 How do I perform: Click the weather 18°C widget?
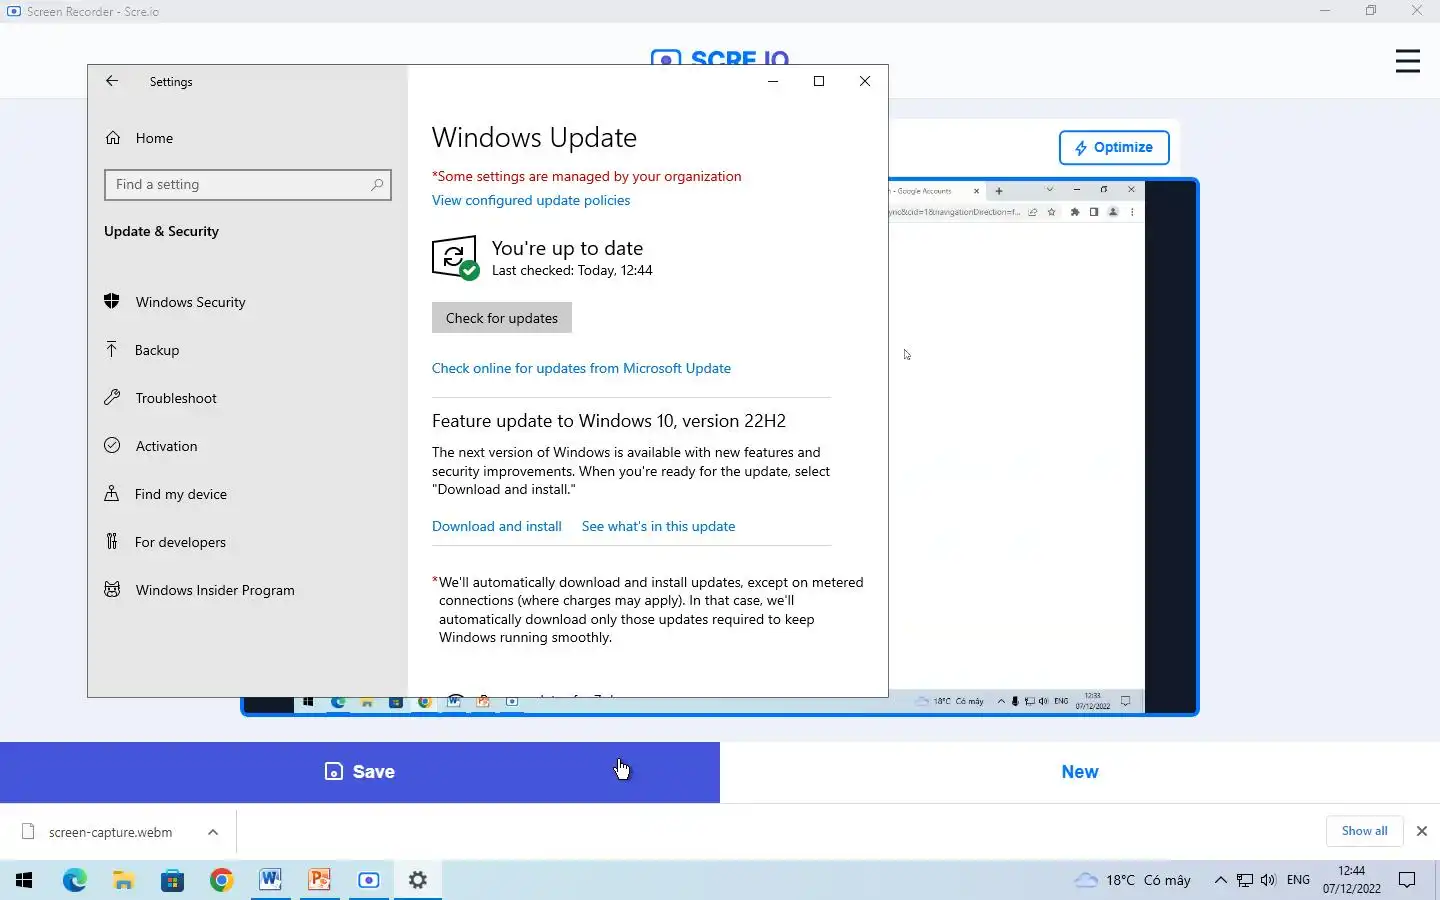tap(1132, 880)
